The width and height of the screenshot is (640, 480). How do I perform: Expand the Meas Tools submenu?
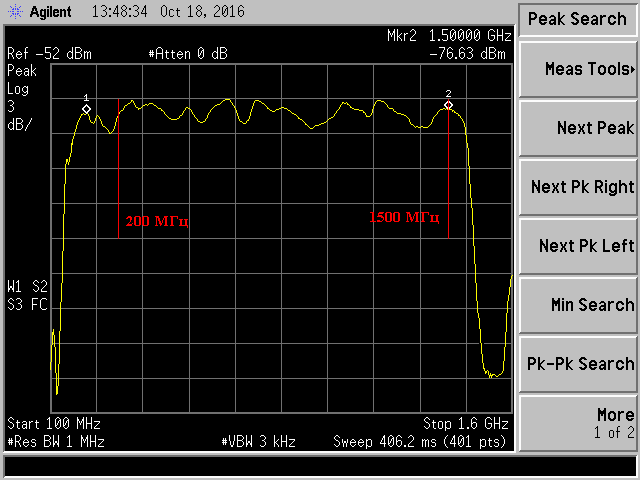577,69
